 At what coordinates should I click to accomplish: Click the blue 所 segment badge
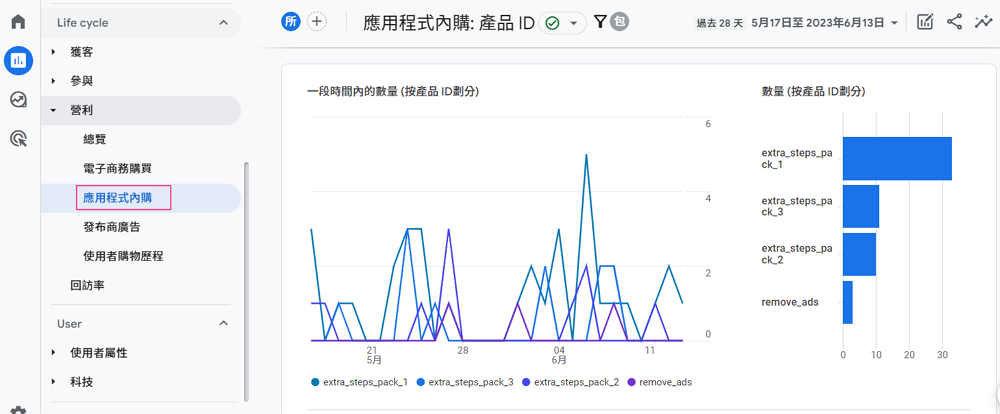click(x=291, y=22)
